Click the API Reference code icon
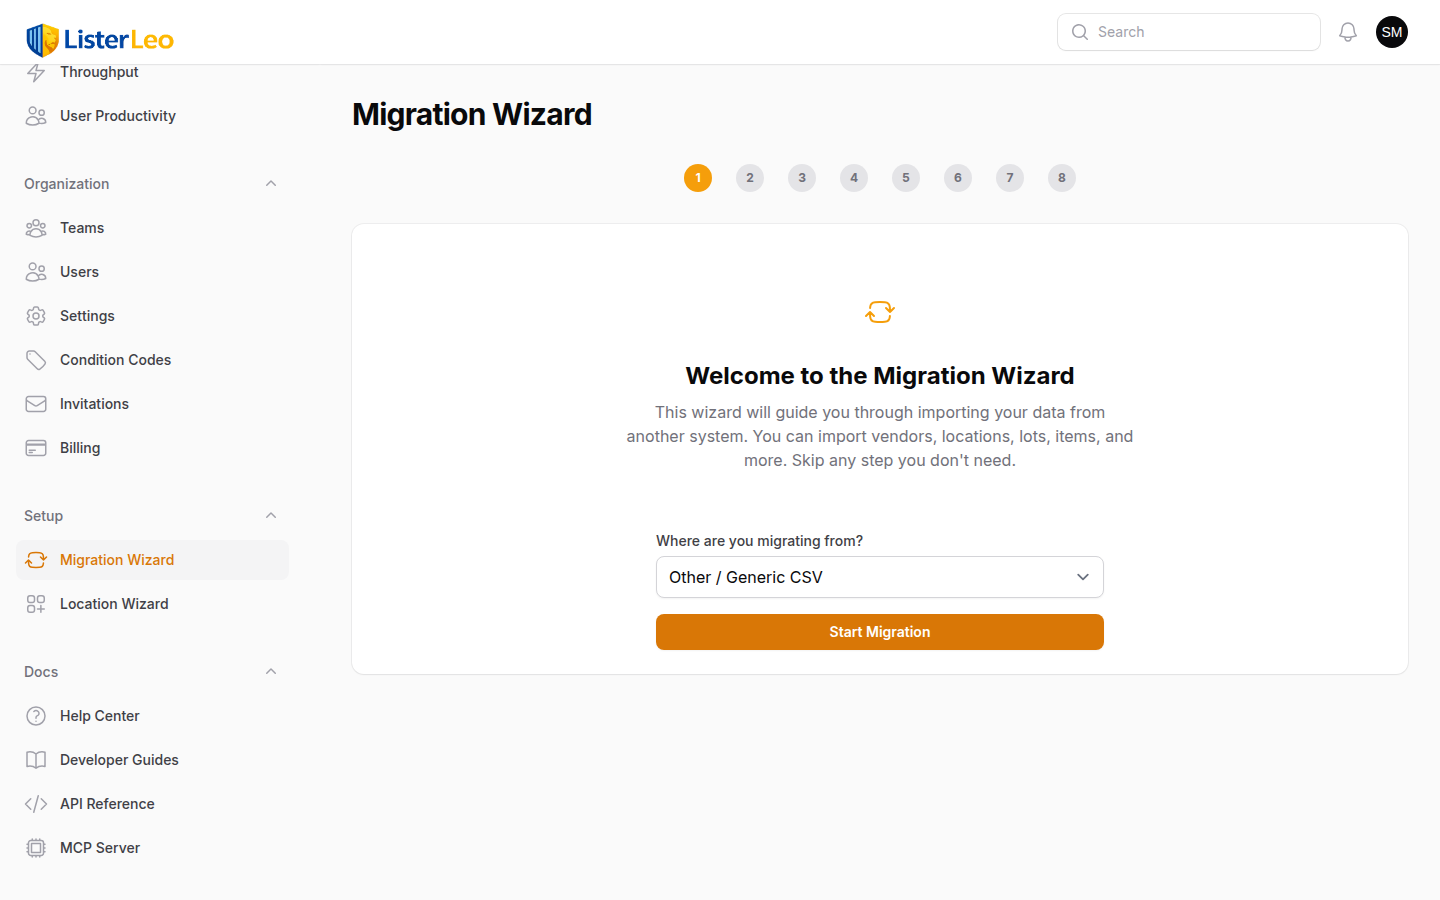The image size is (1440, 900). pyautogui.click(x=36, y=804)
